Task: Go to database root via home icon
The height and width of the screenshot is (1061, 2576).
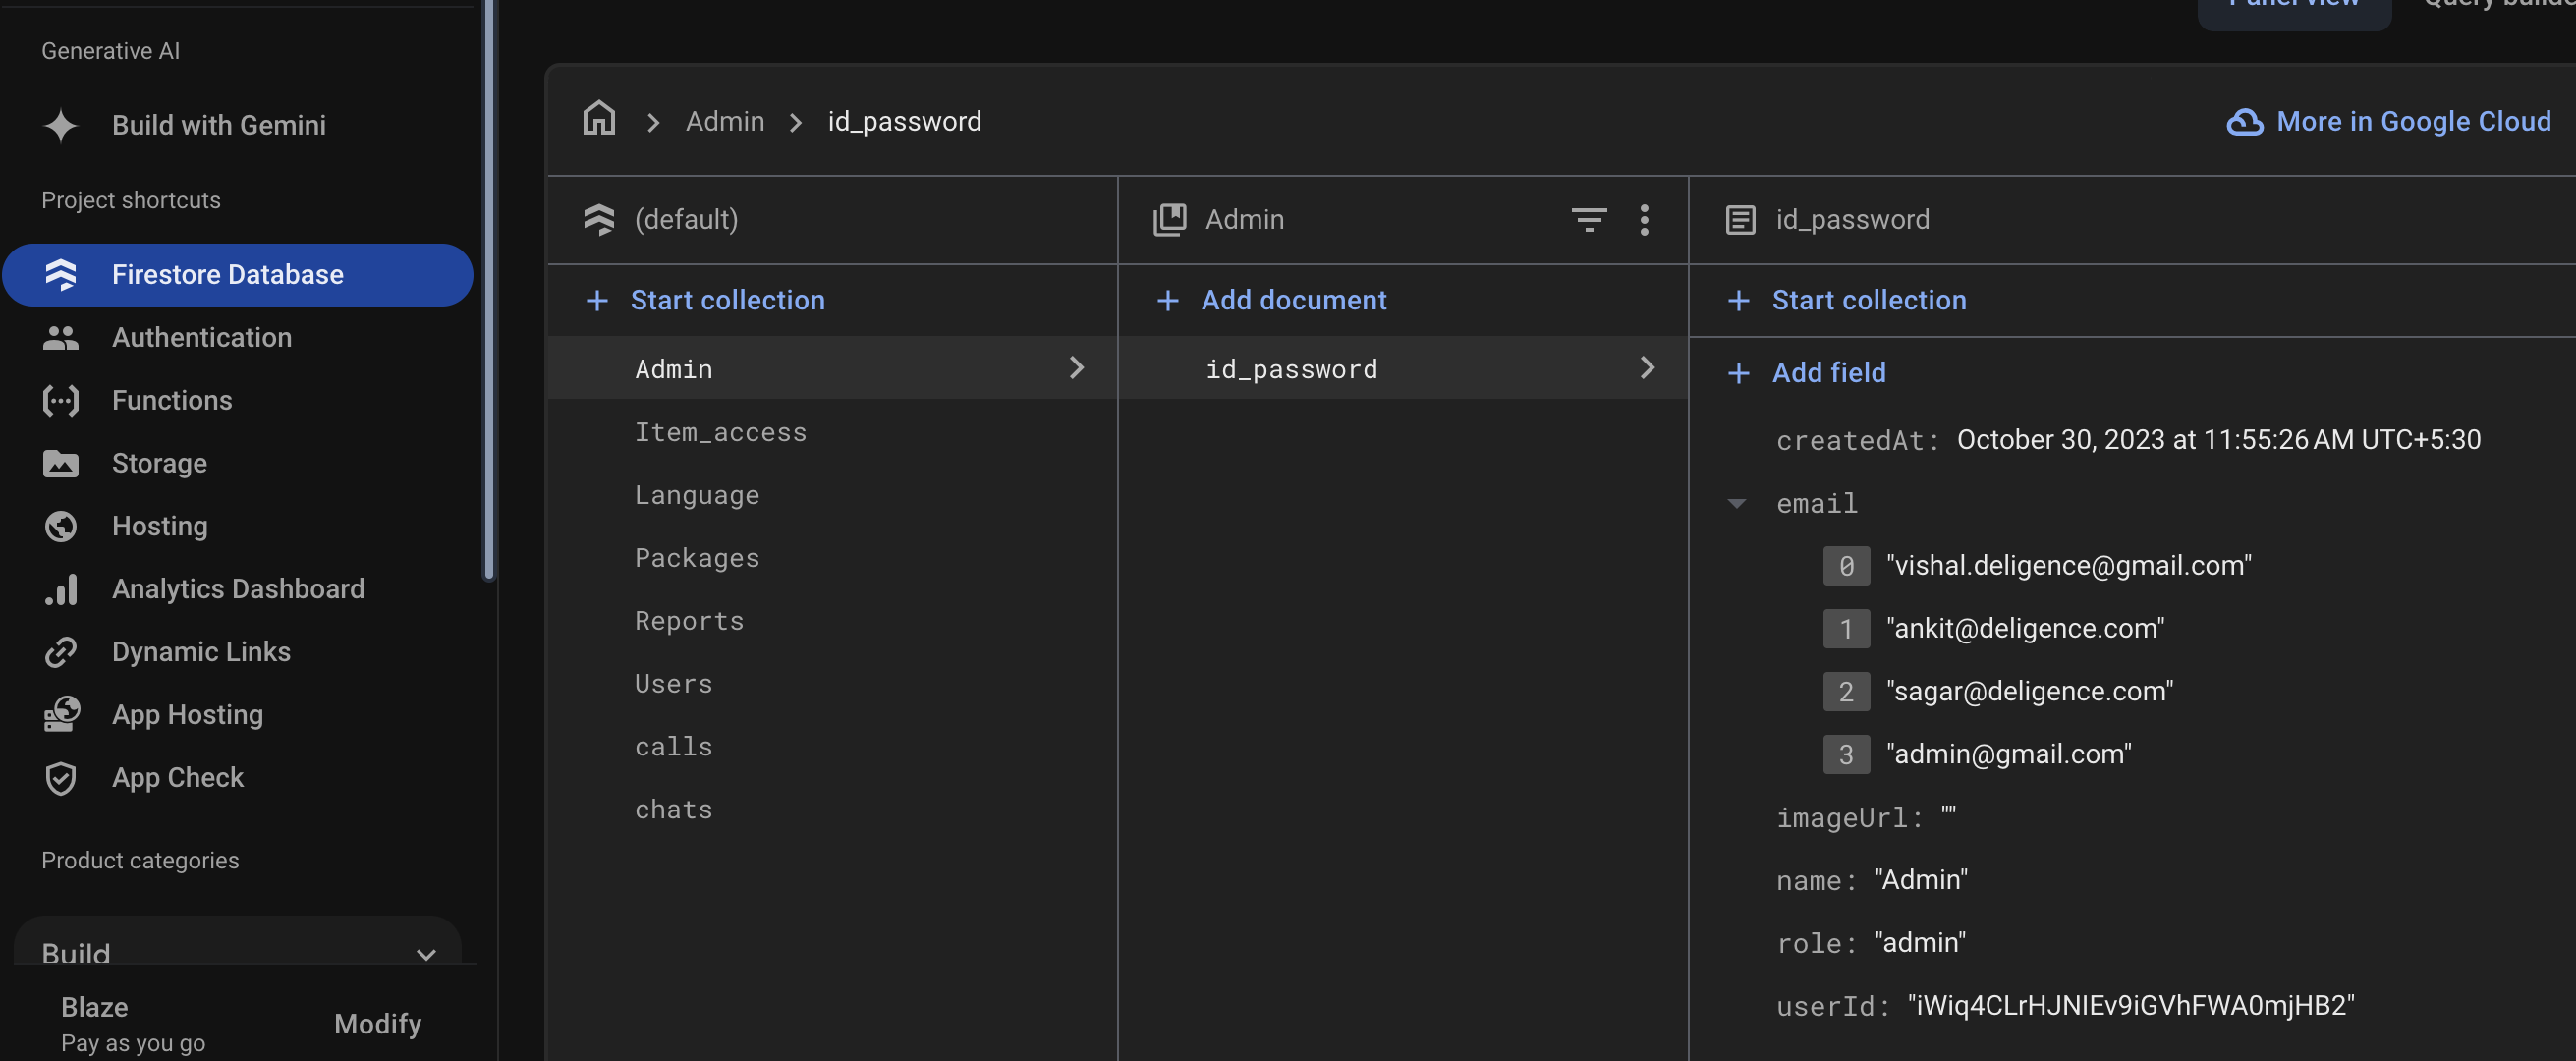Action: 599,119
